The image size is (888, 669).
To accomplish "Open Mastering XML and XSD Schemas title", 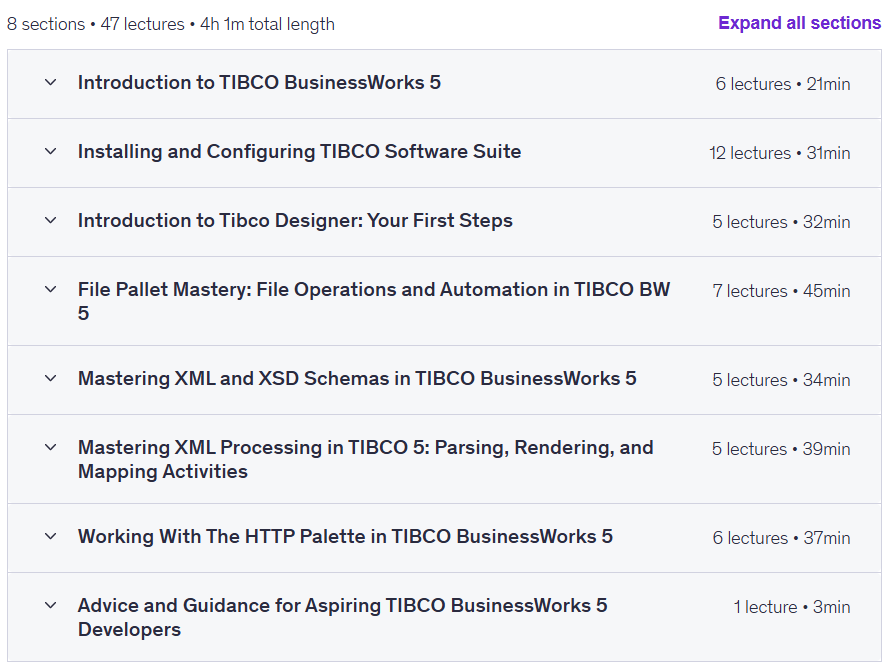I will coord(357,379).
